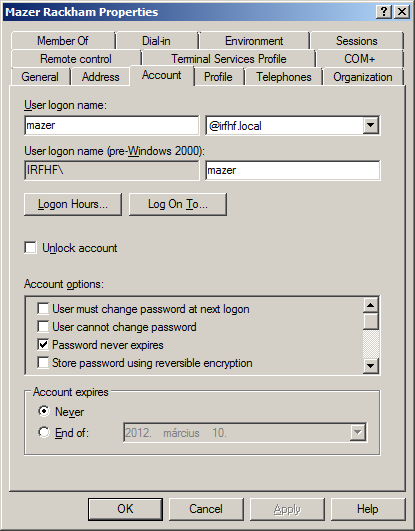The image size is (415, 531).
Task: Open the Terminal Services Profile tab
Action: tap(229, 59)
